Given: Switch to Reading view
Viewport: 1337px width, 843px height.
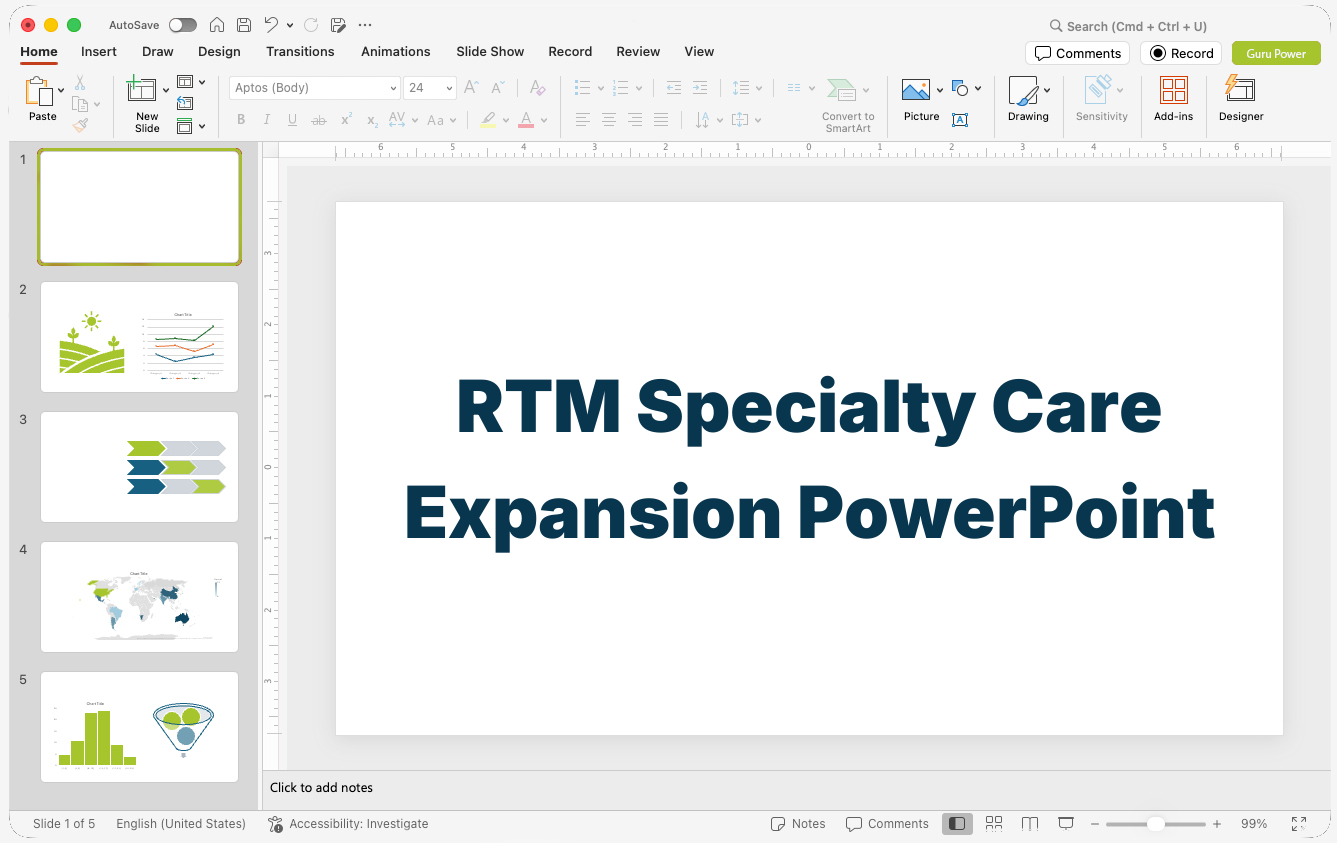Looking at the screenshot, I should click(1030, 824).
